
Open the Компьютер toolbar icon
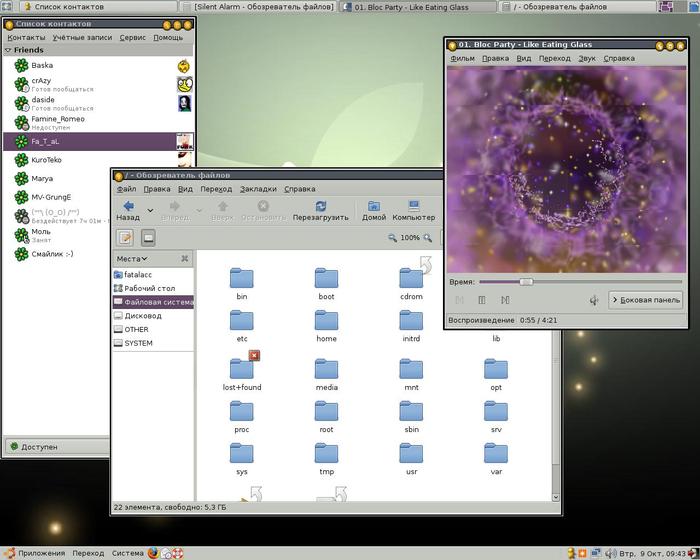[413, 210]
